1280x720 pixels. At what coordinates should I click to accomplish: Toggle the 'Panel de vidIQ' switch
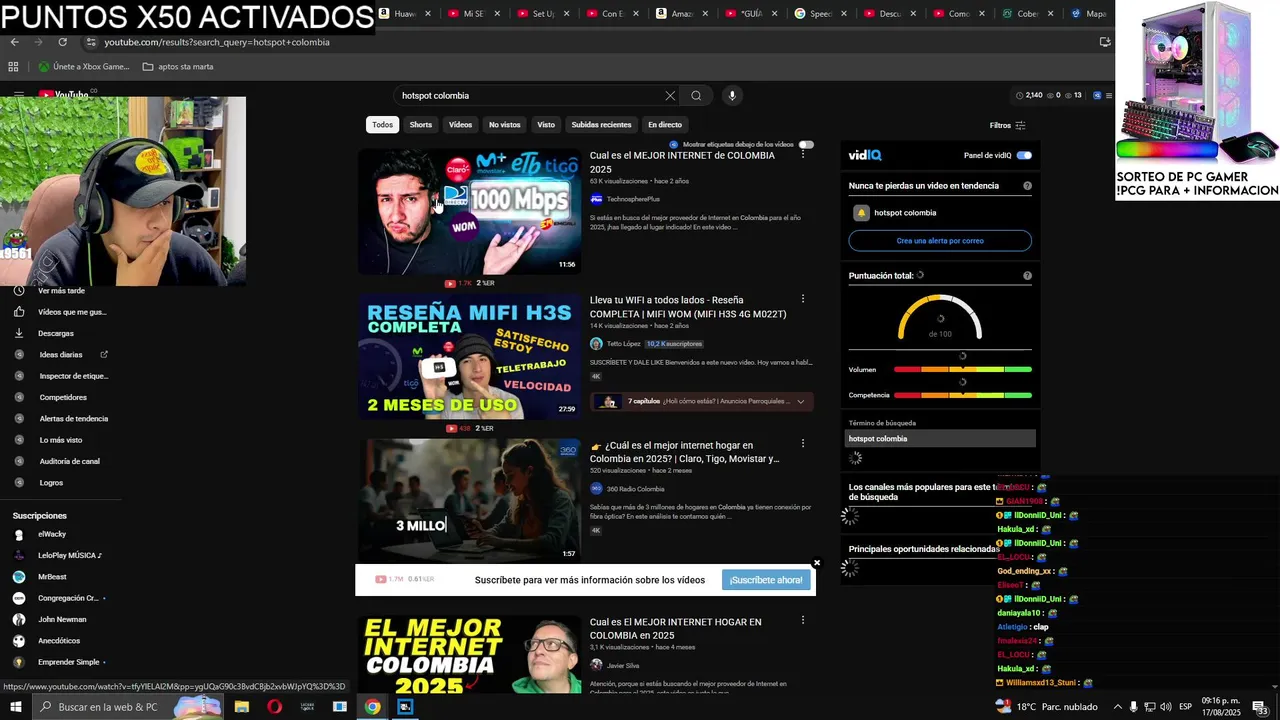point(1024,155)
